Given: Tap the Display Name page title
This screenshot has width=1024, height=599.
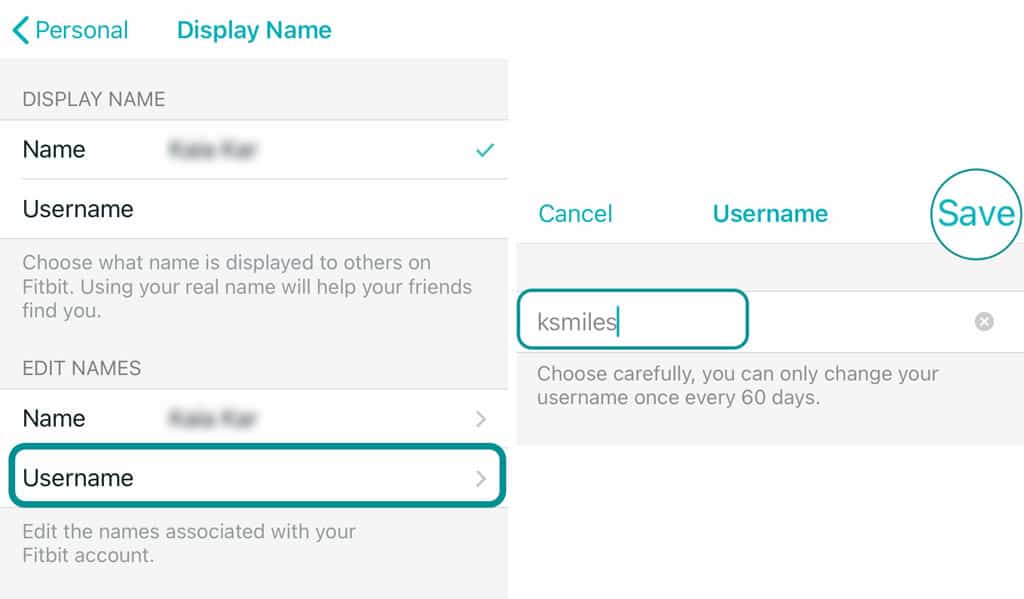Looking at the screenshot, I should tap(254, 30).
